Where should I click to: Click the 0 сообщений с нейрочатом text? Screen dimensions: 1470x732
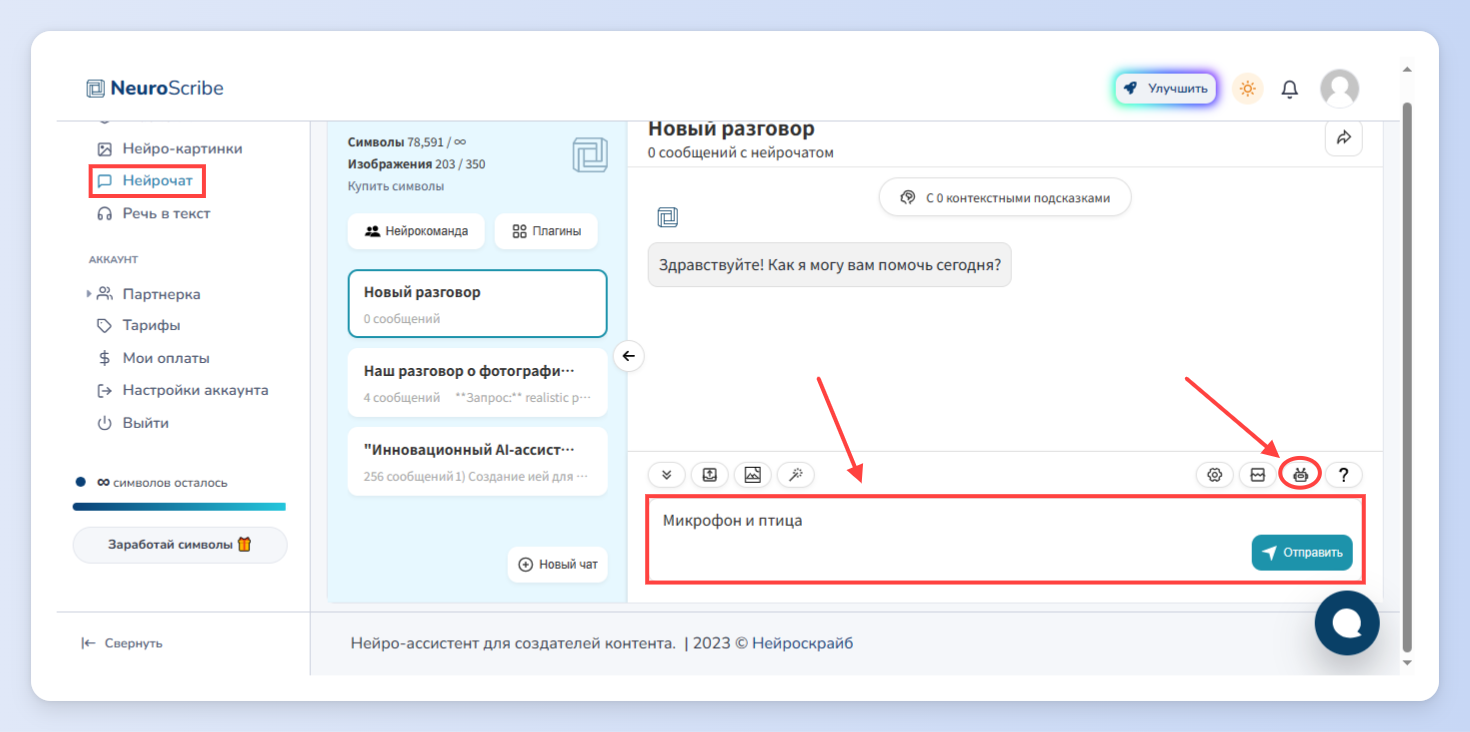click(x=741, y=153)
